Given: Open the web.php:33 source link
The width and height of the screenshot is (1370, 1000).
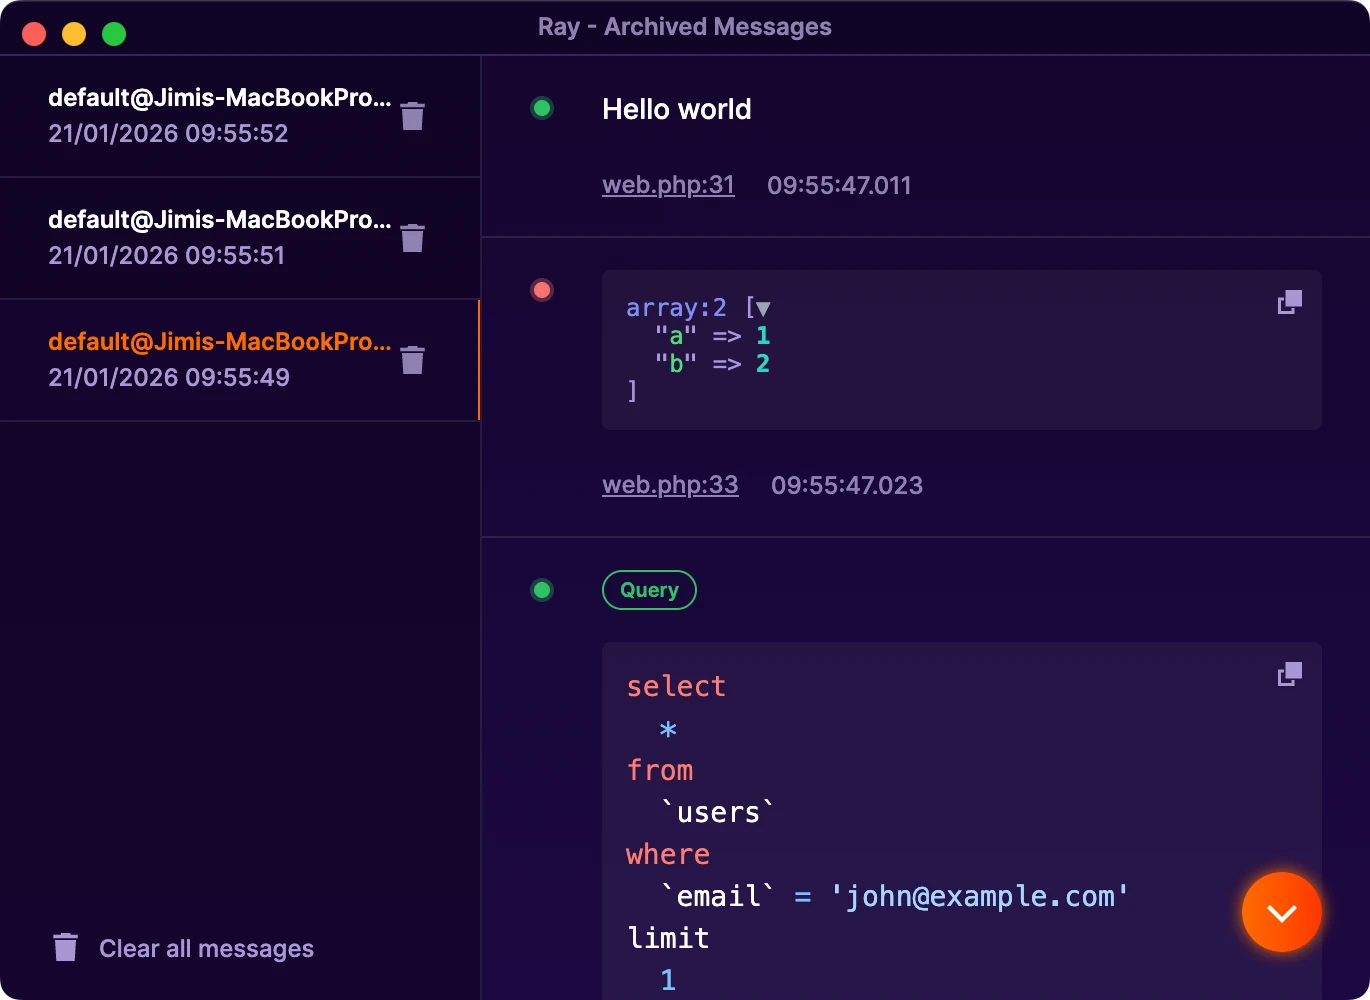Looking at the screenshot, I should [670, 485].
